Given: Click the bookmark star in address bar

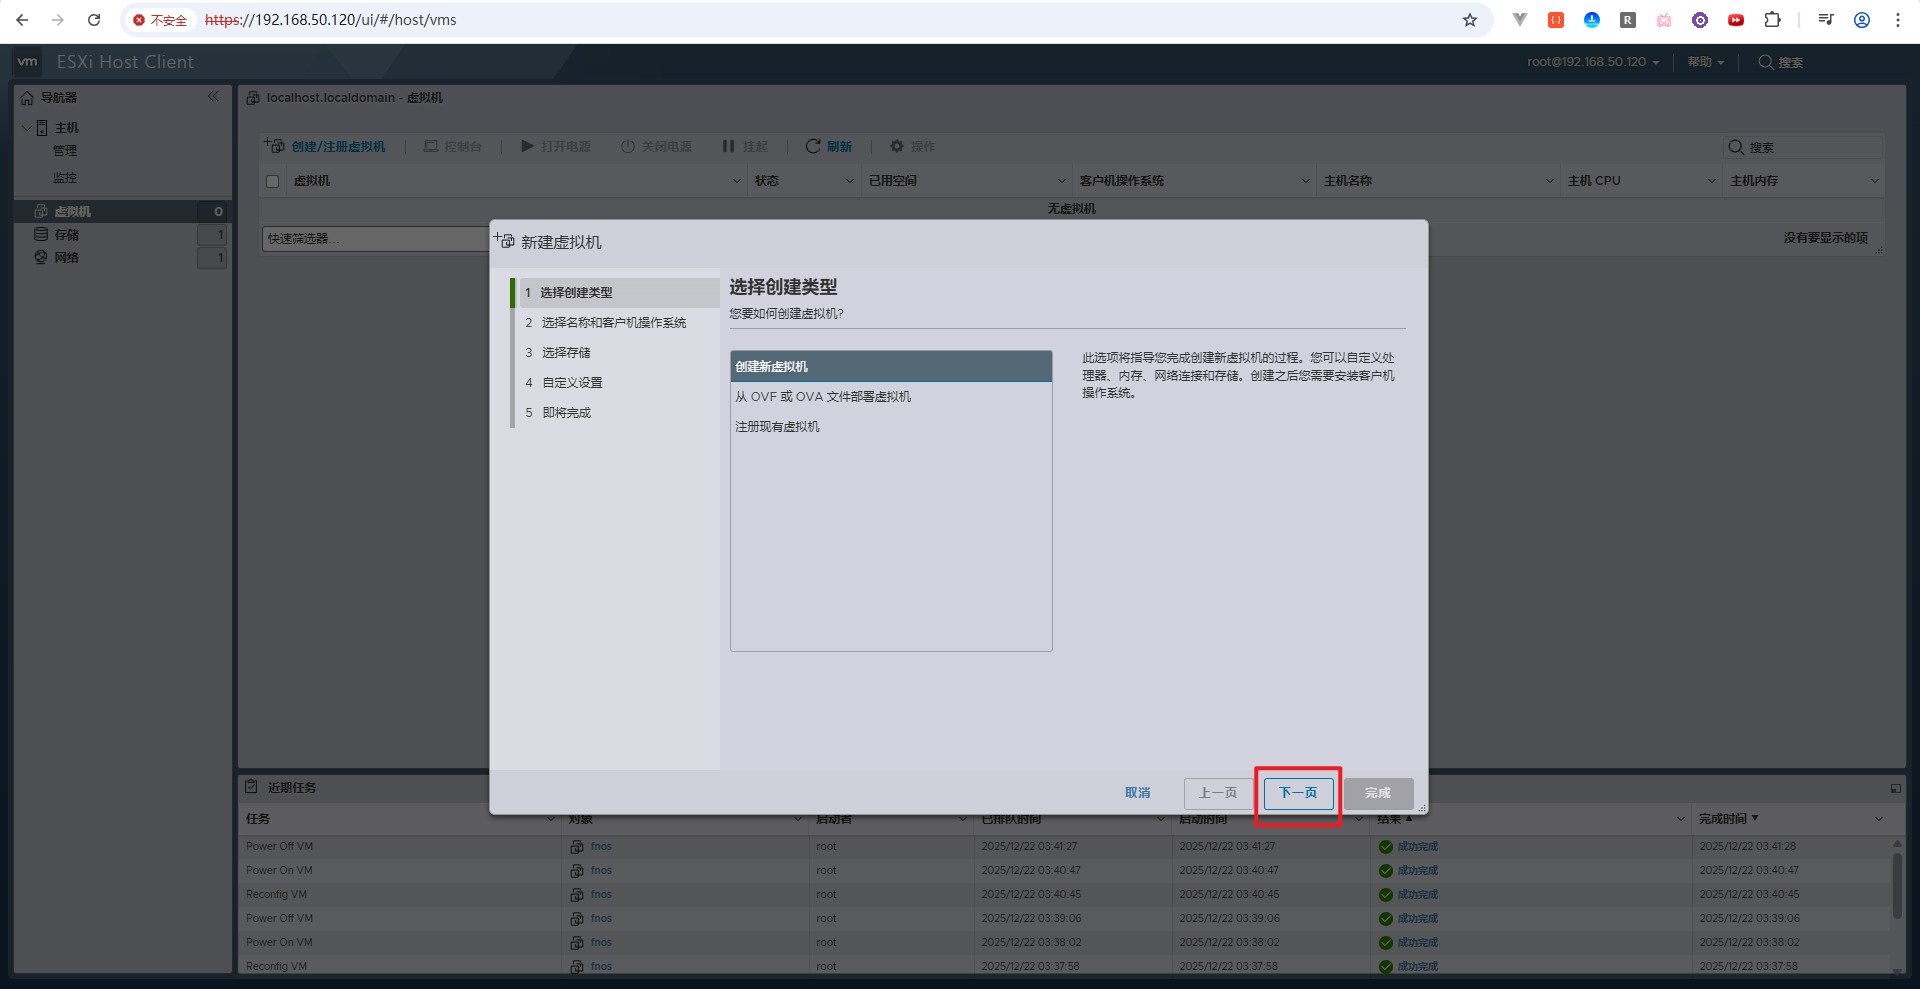Looking at the screenshot, I should tap(1469, 20).
